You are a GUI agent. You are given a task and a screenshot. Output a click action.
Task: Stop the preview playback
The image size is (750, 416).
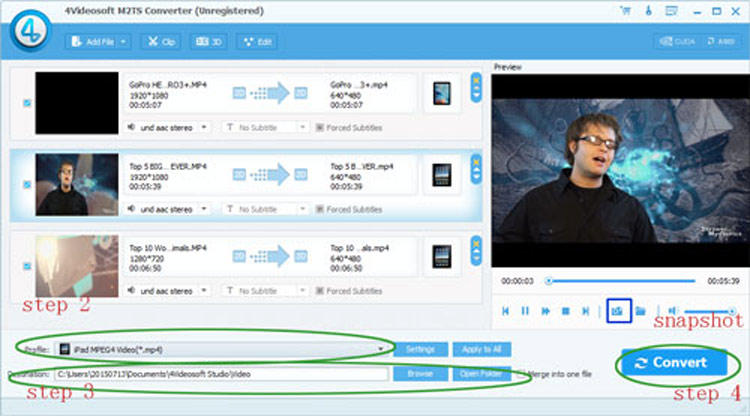click(565, 311)
